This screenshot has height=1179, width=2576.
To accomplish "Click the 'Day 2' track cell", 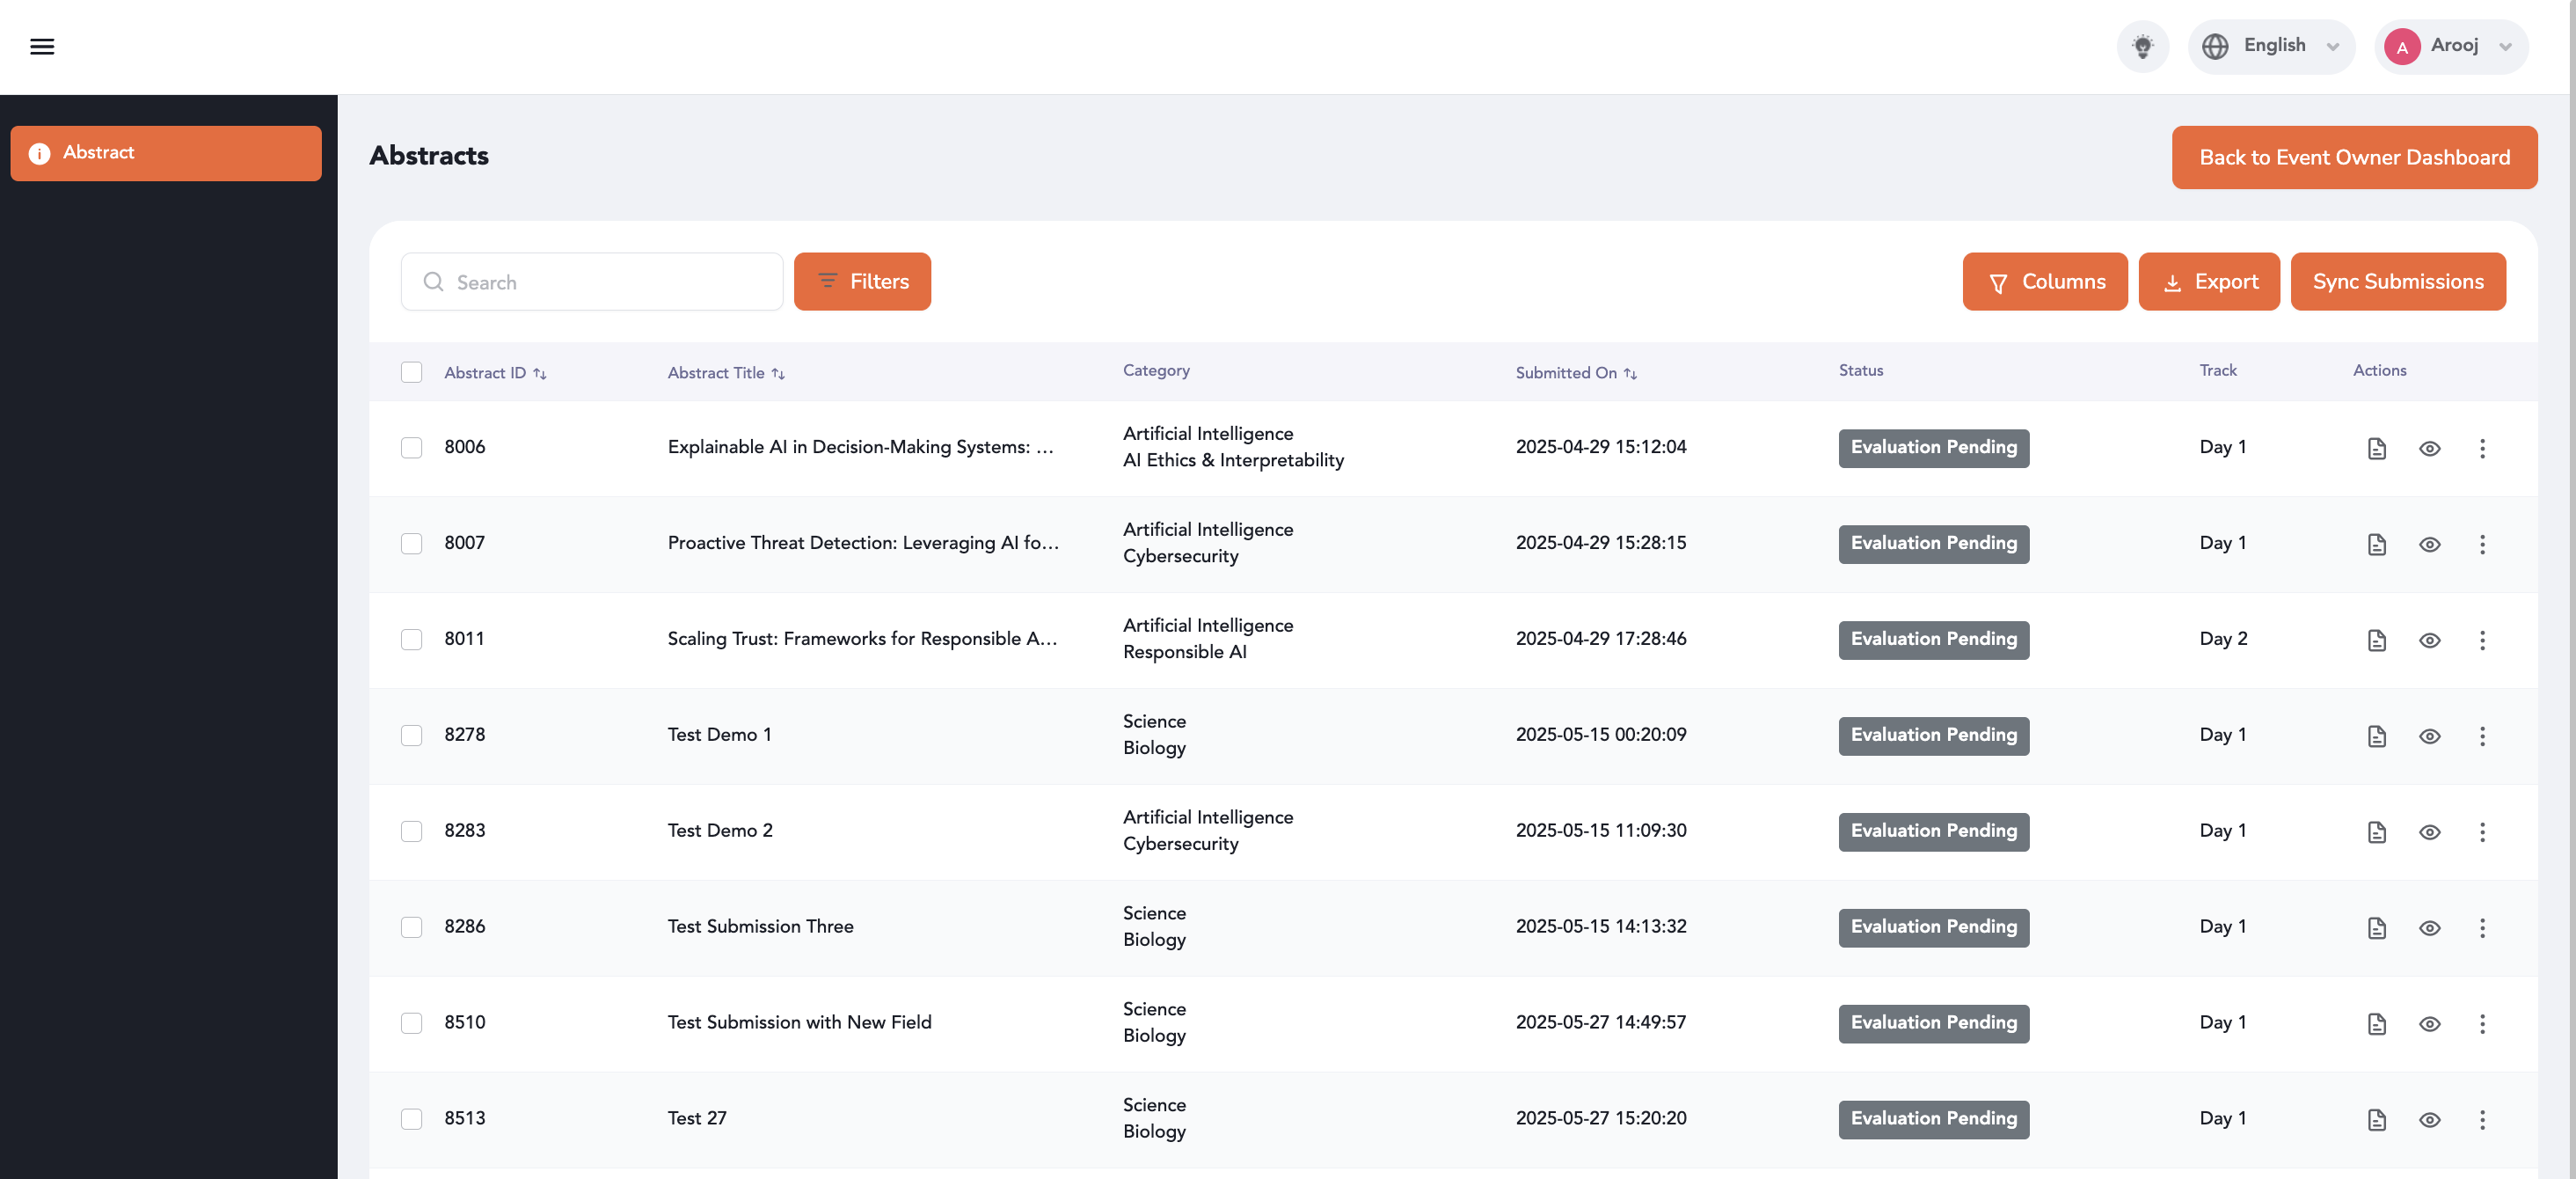I will [x=2222, y=639].
